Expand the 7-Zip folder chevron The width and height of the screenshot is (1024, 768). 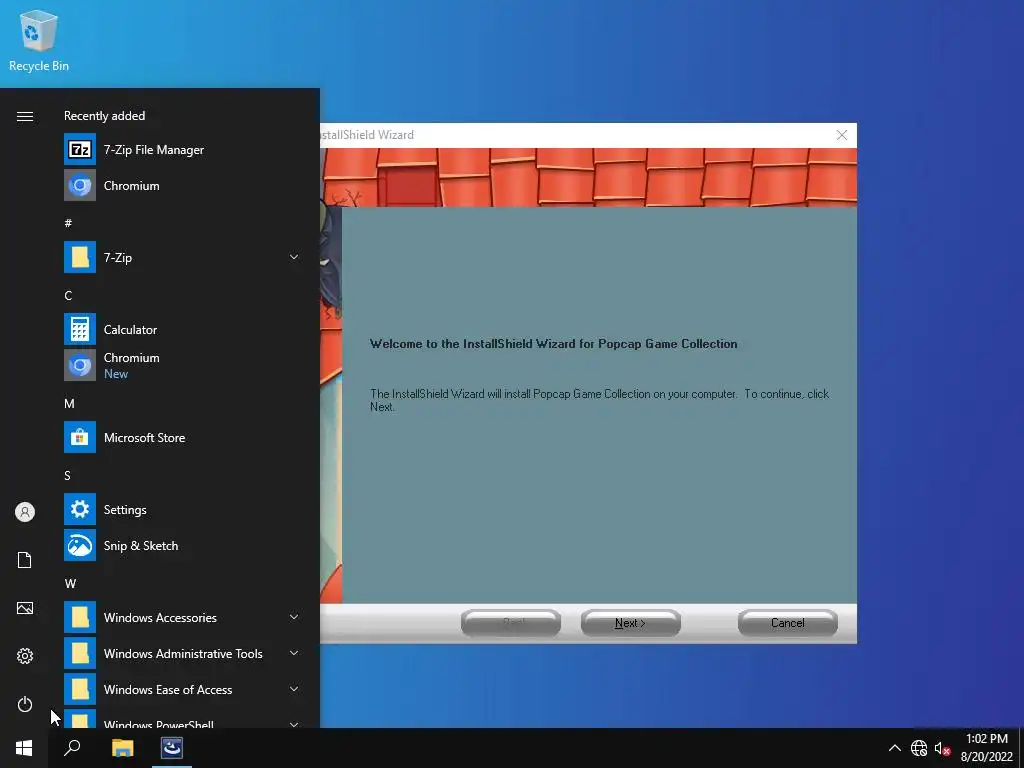(x=294, y=257)
